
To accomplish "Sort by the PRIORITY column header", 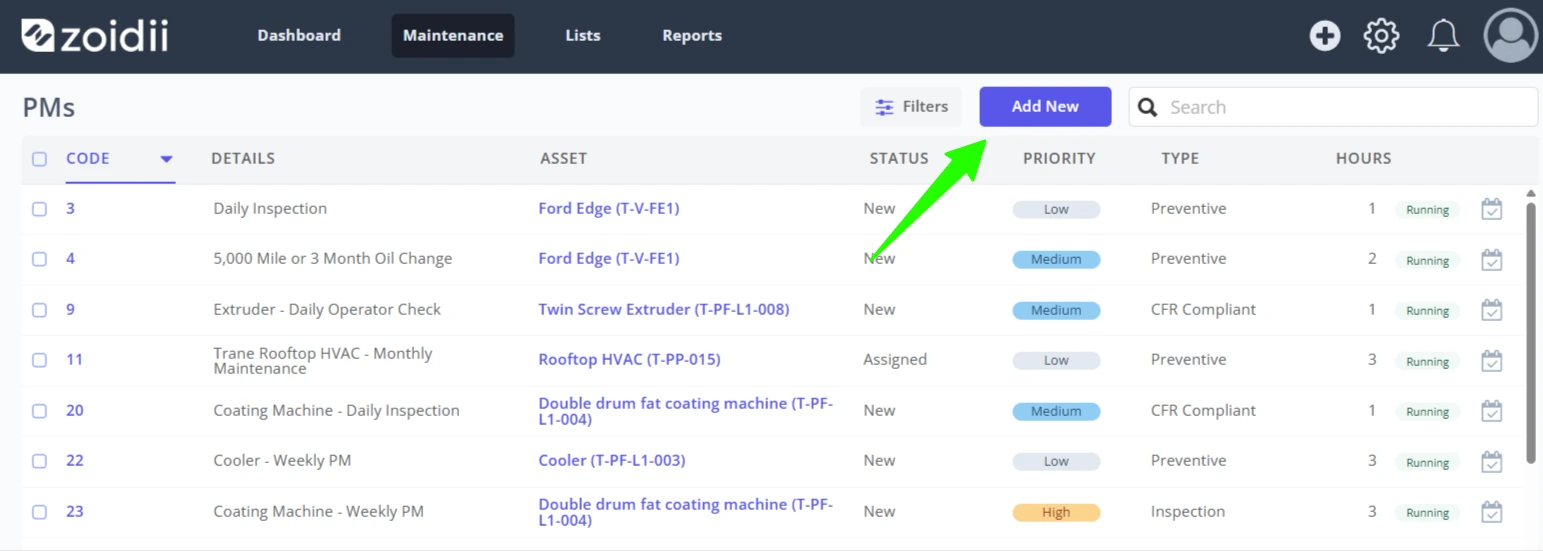I will tap(1059, 158).
